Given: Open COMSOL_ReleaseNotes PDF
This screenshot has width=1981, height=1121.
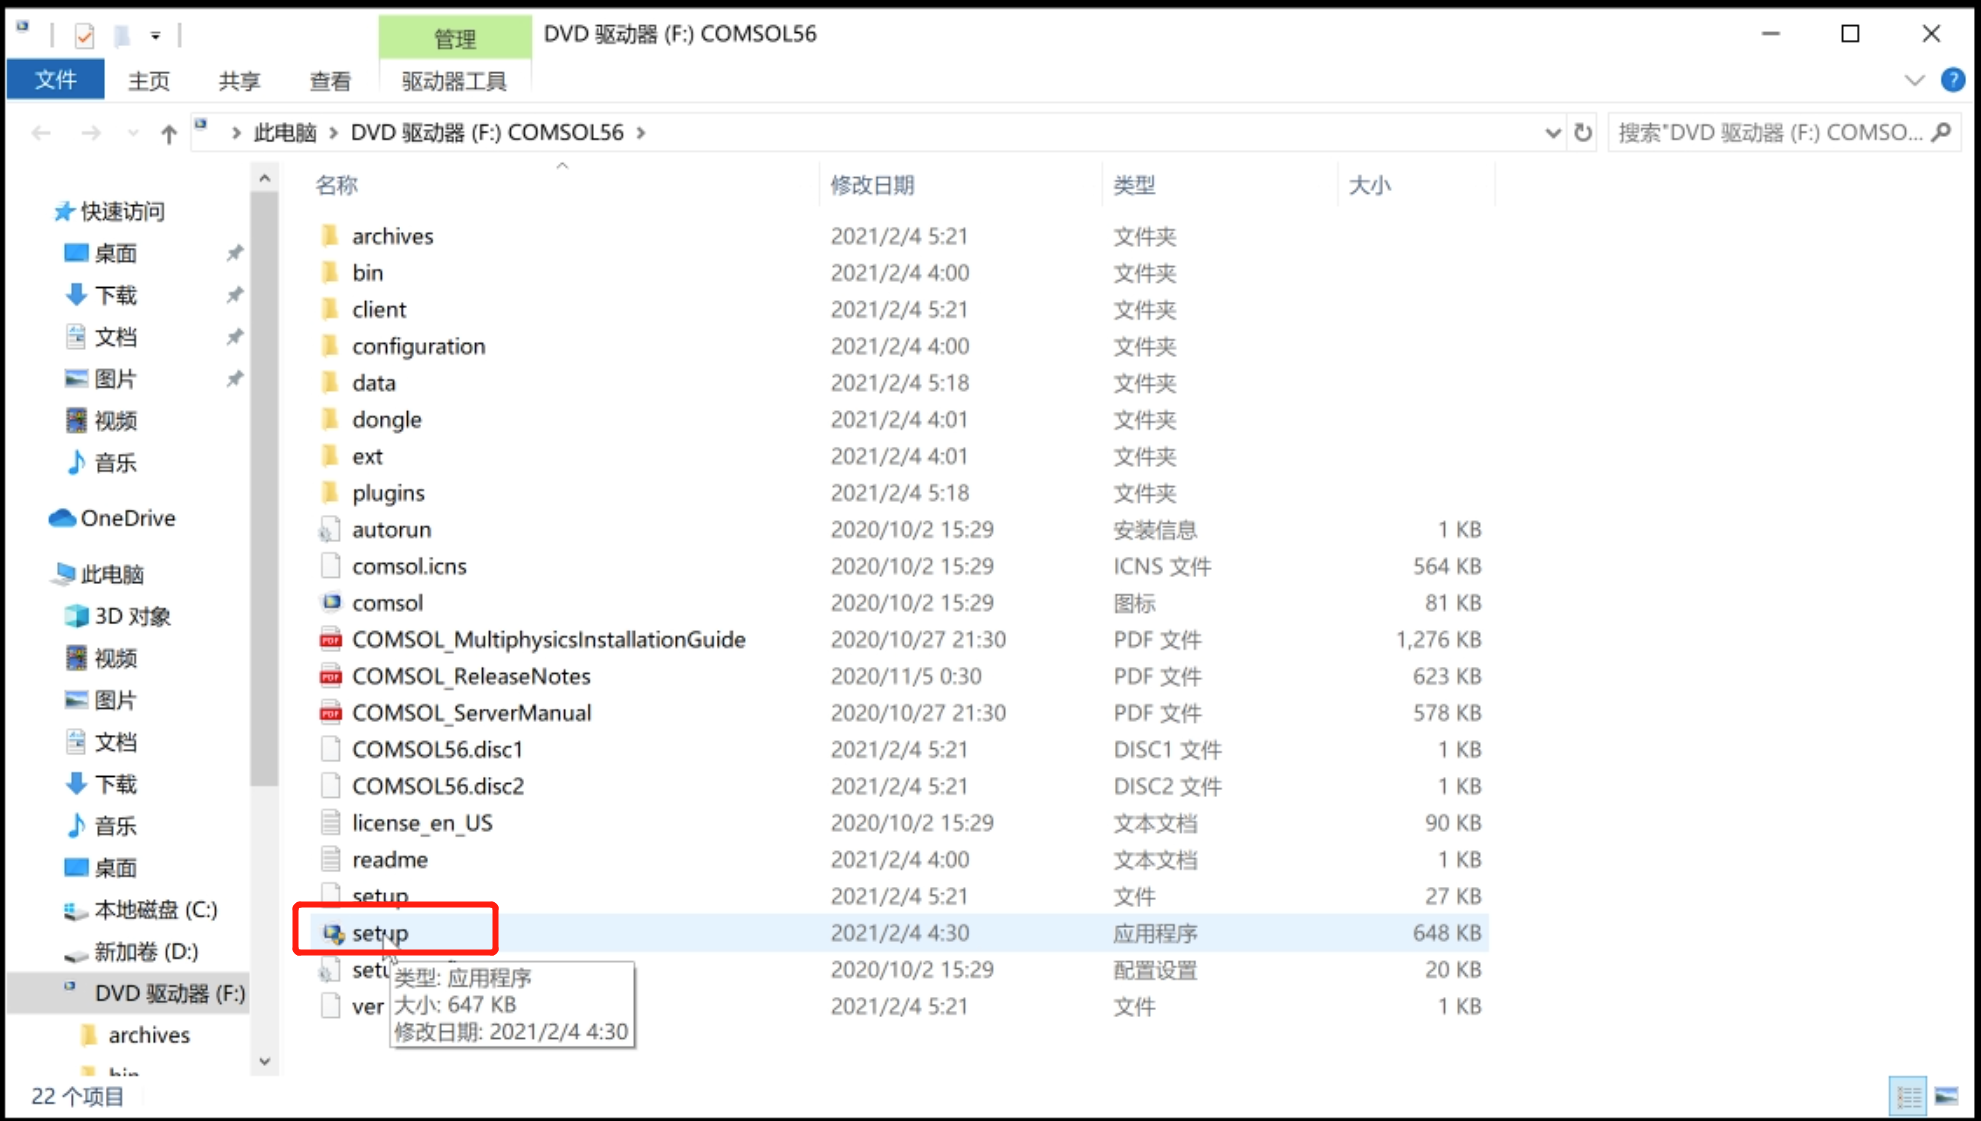Looking at the screenshot, I should [471, 677].
